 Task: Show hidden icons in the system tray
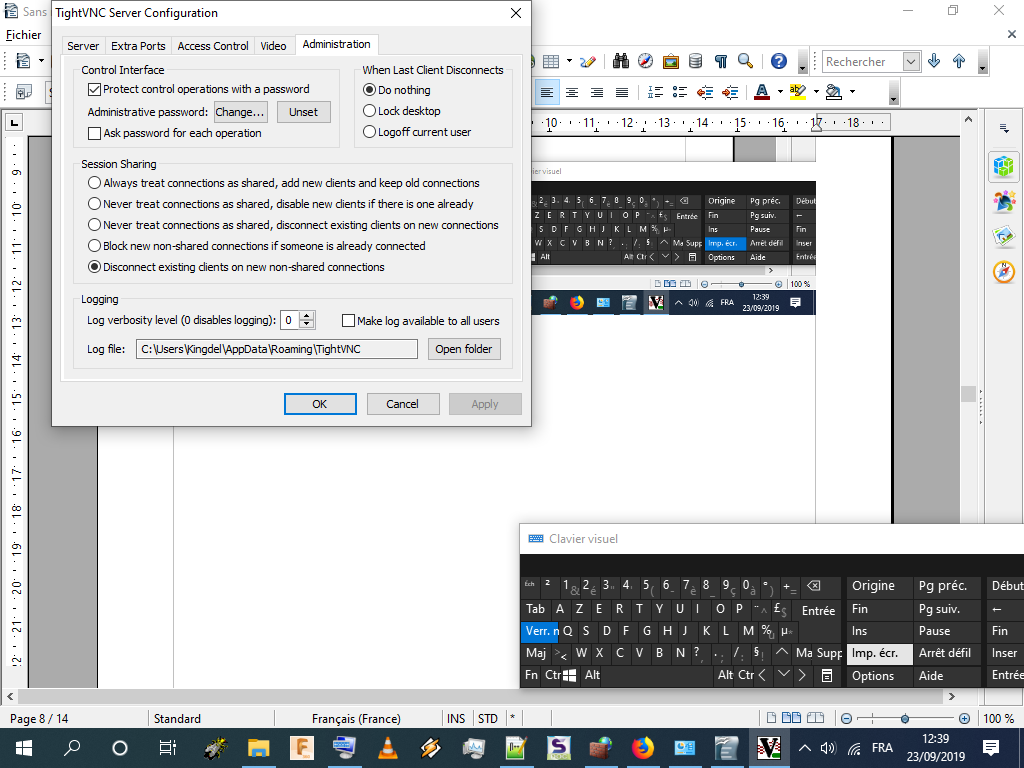click(x=805, y=748)
